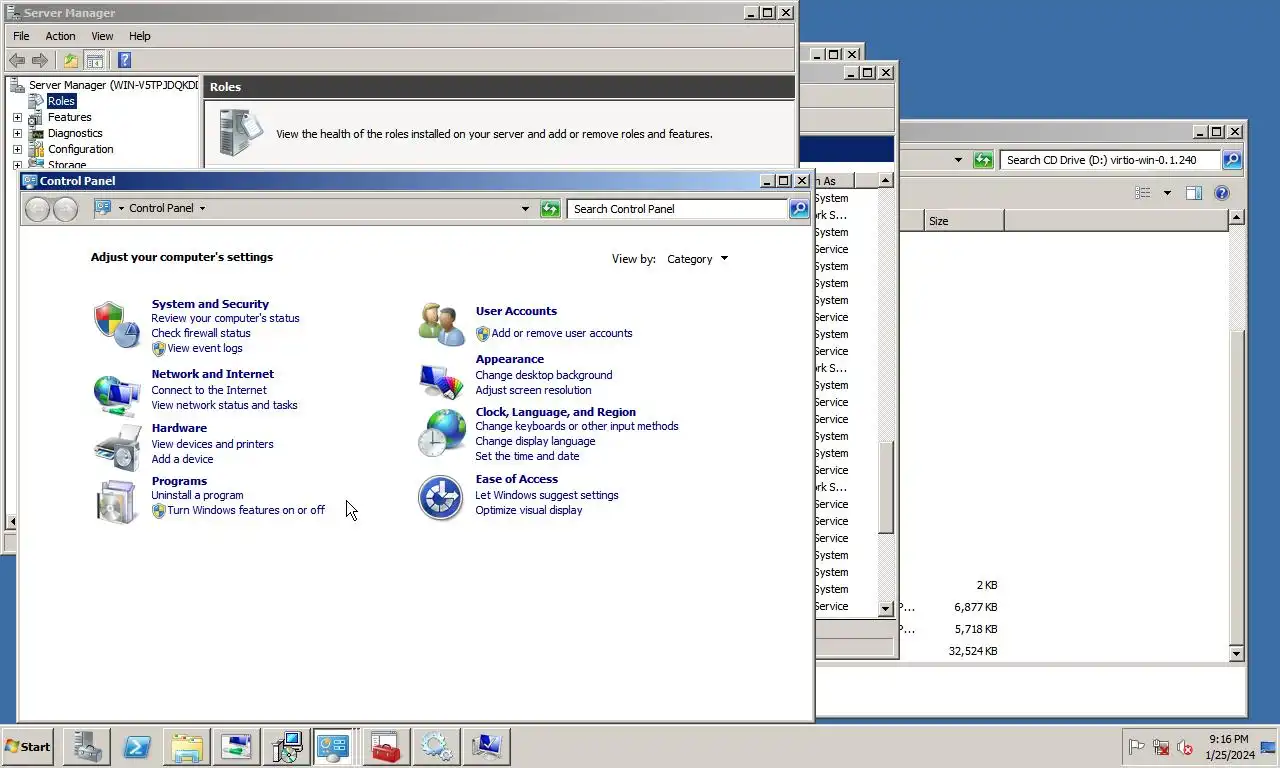The image size is (1280, 768).
Task: Open Control Panel address history dropdown
Action: (x=525, y=208)
